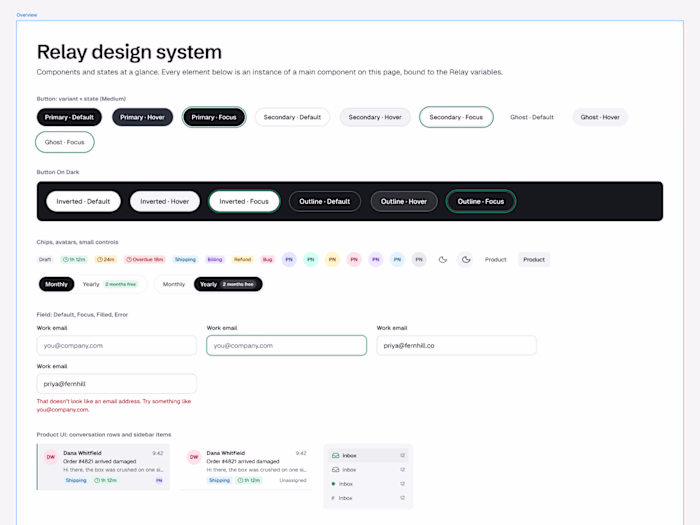700x525 pixels.
Task: Click the Outline · Focus button
Action: [481, 201]
